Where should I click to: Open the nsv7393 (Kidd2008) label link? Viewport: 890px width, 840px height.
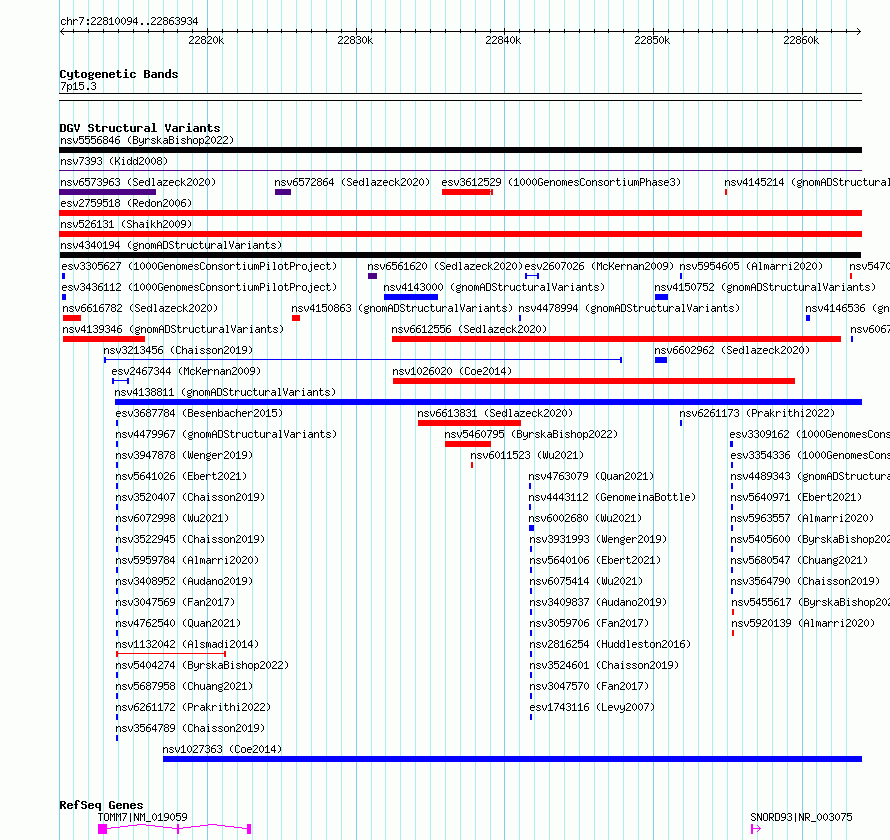pyautogui.click(x=114, y=161)
